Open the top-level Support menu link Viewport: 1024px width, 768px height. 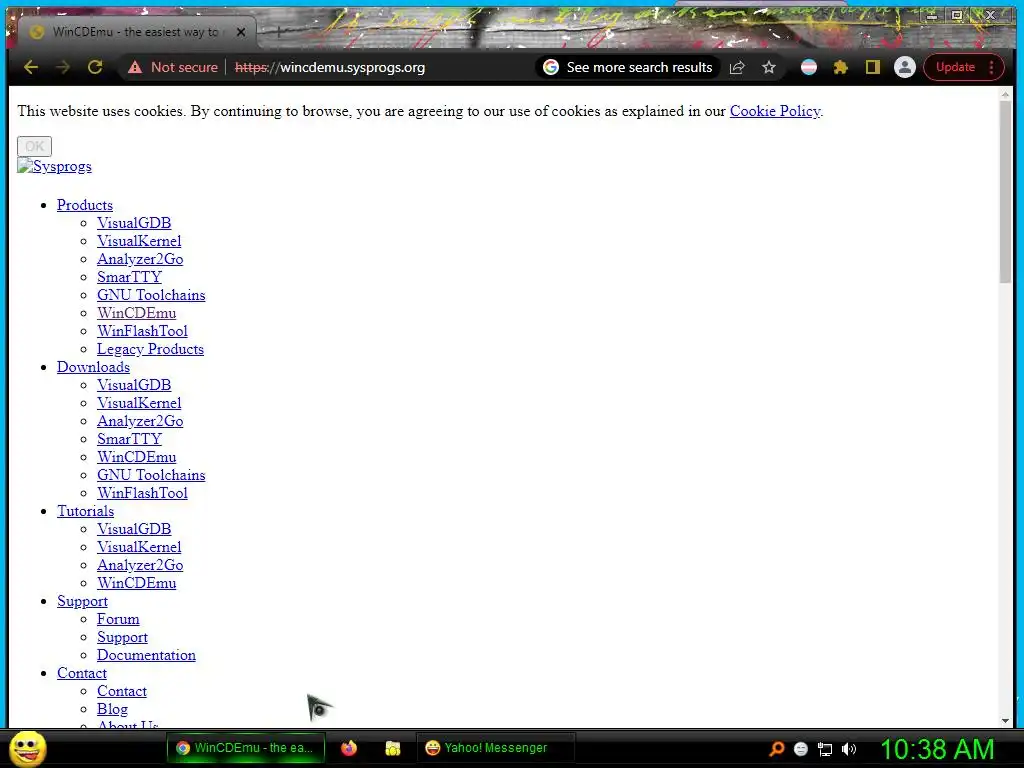[x=82, y=601]
